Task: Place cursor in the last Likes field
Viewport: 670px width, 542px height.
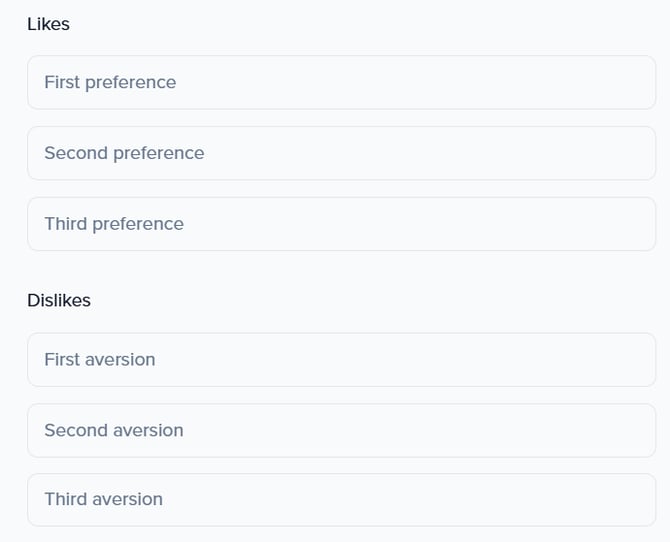Action: [x=341, y=224]
